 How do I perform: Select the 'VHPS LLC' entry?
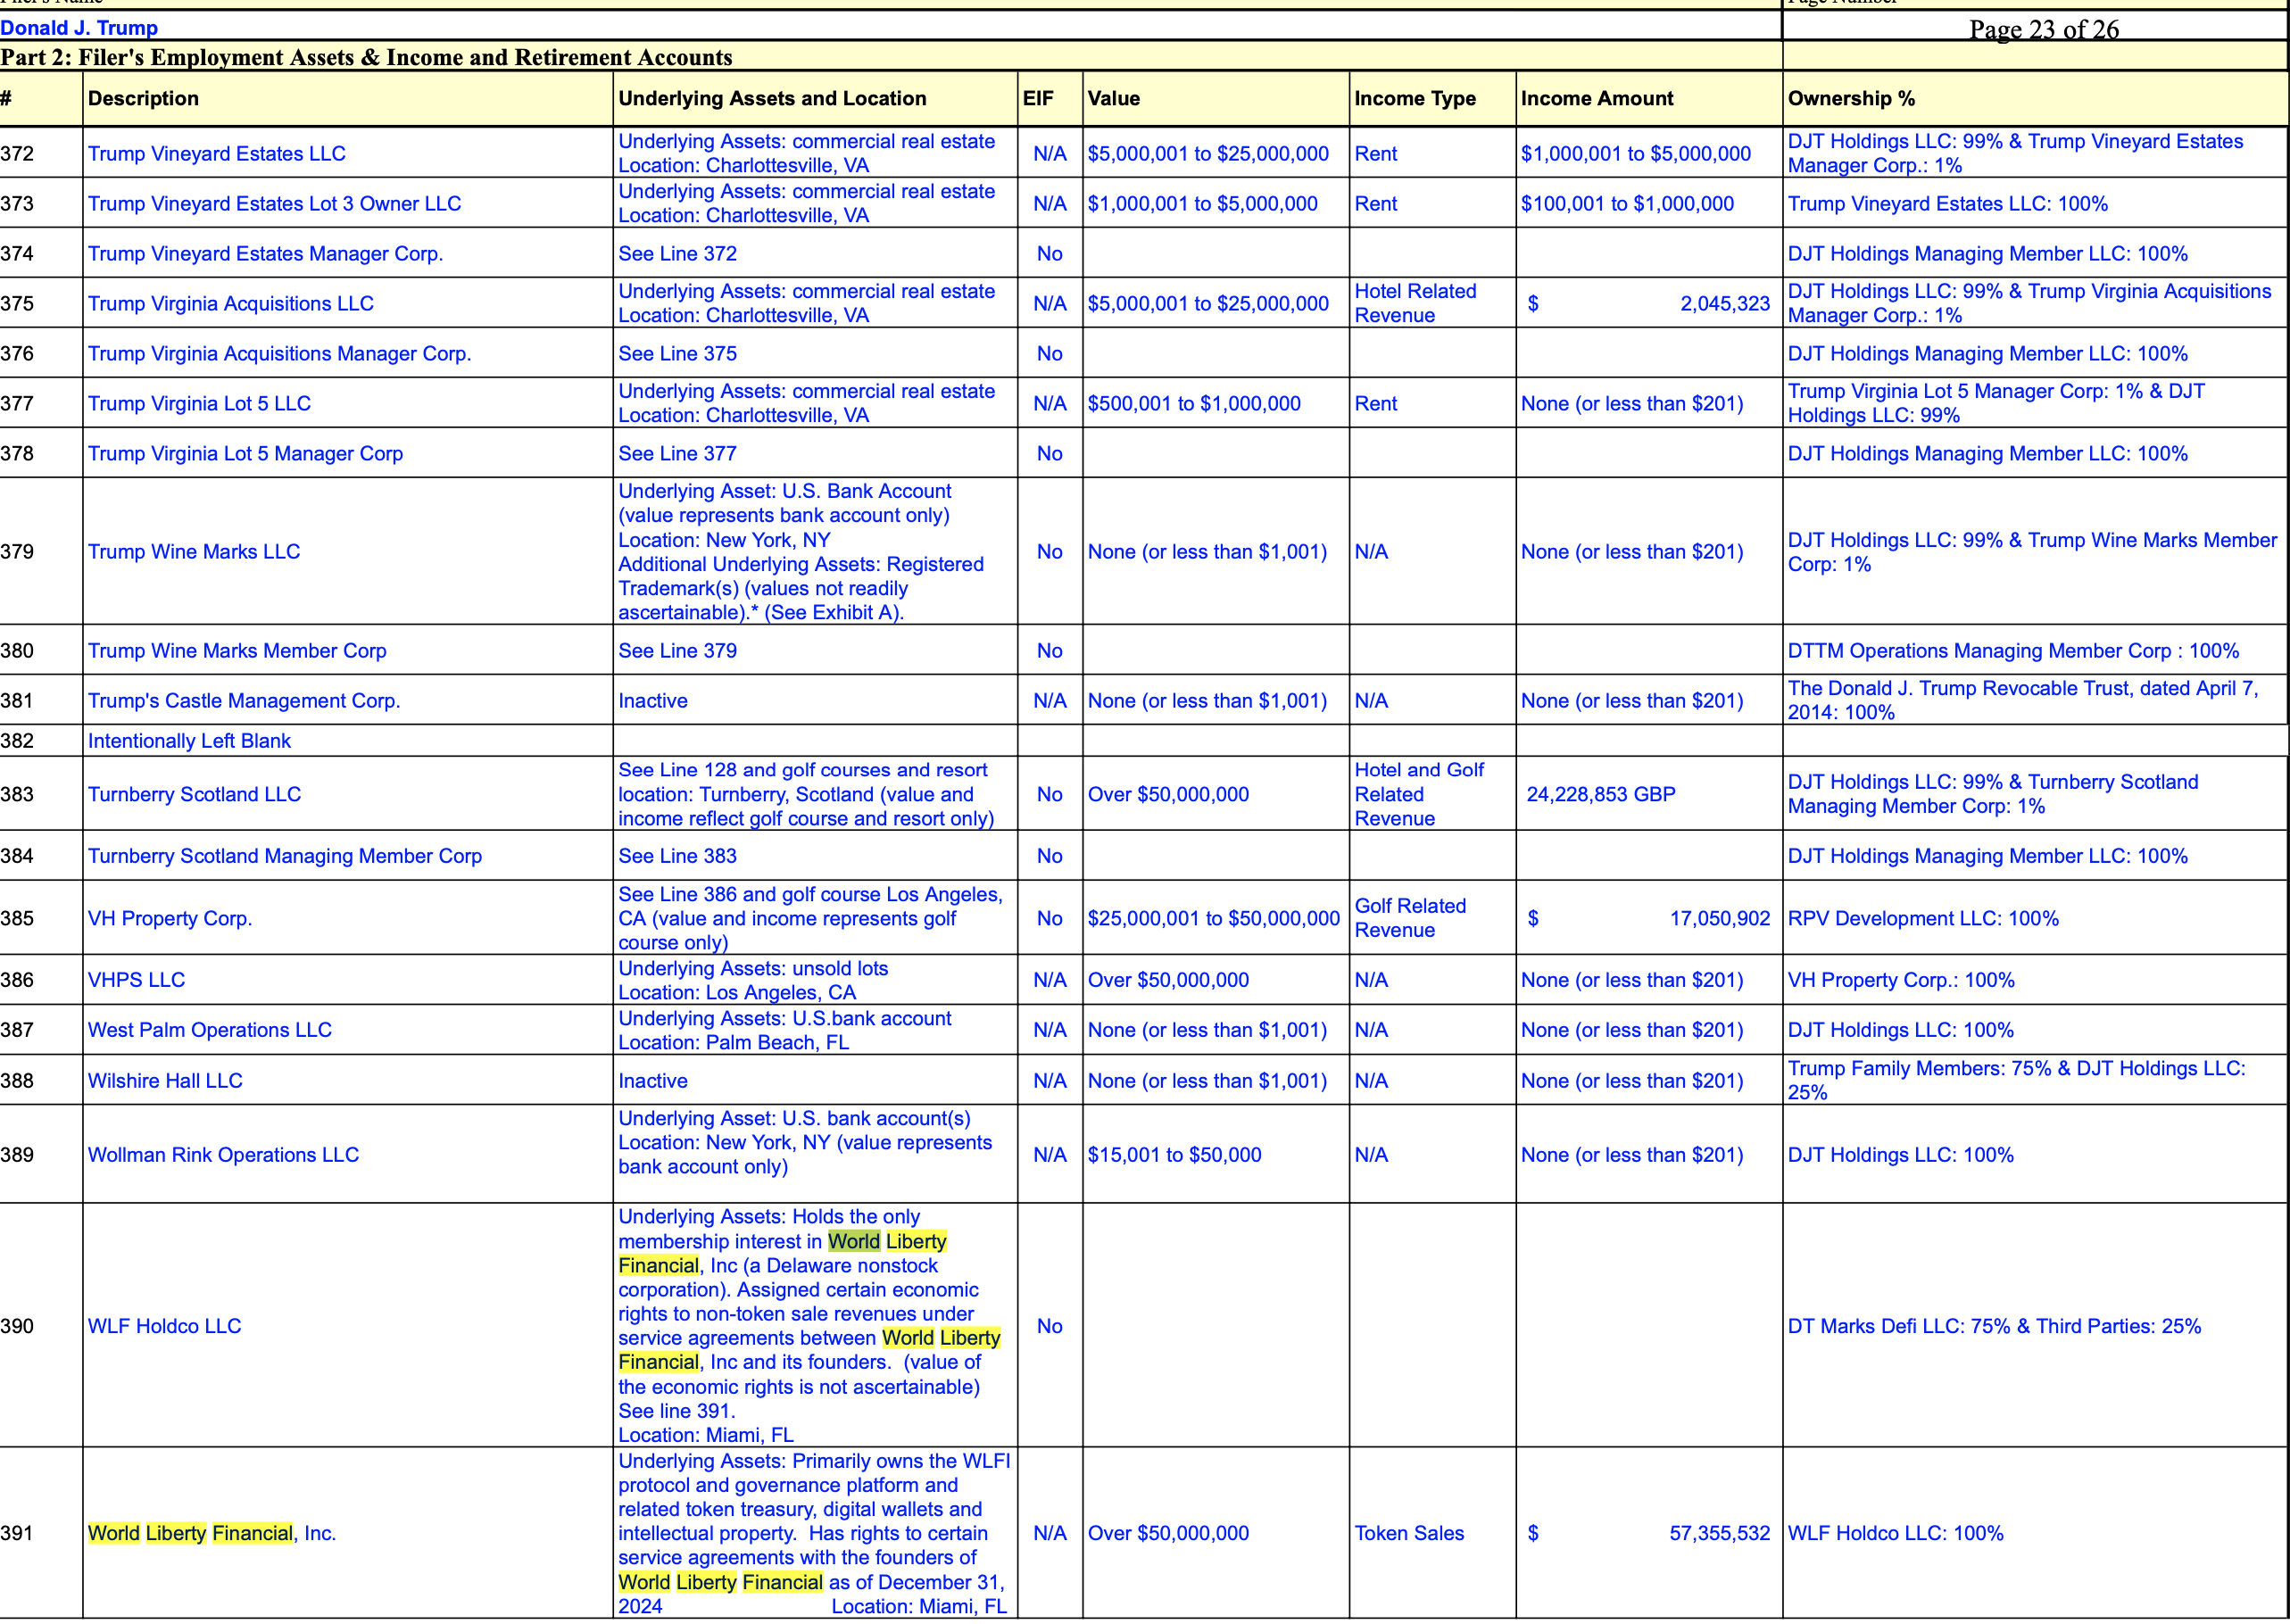[136, 980]
